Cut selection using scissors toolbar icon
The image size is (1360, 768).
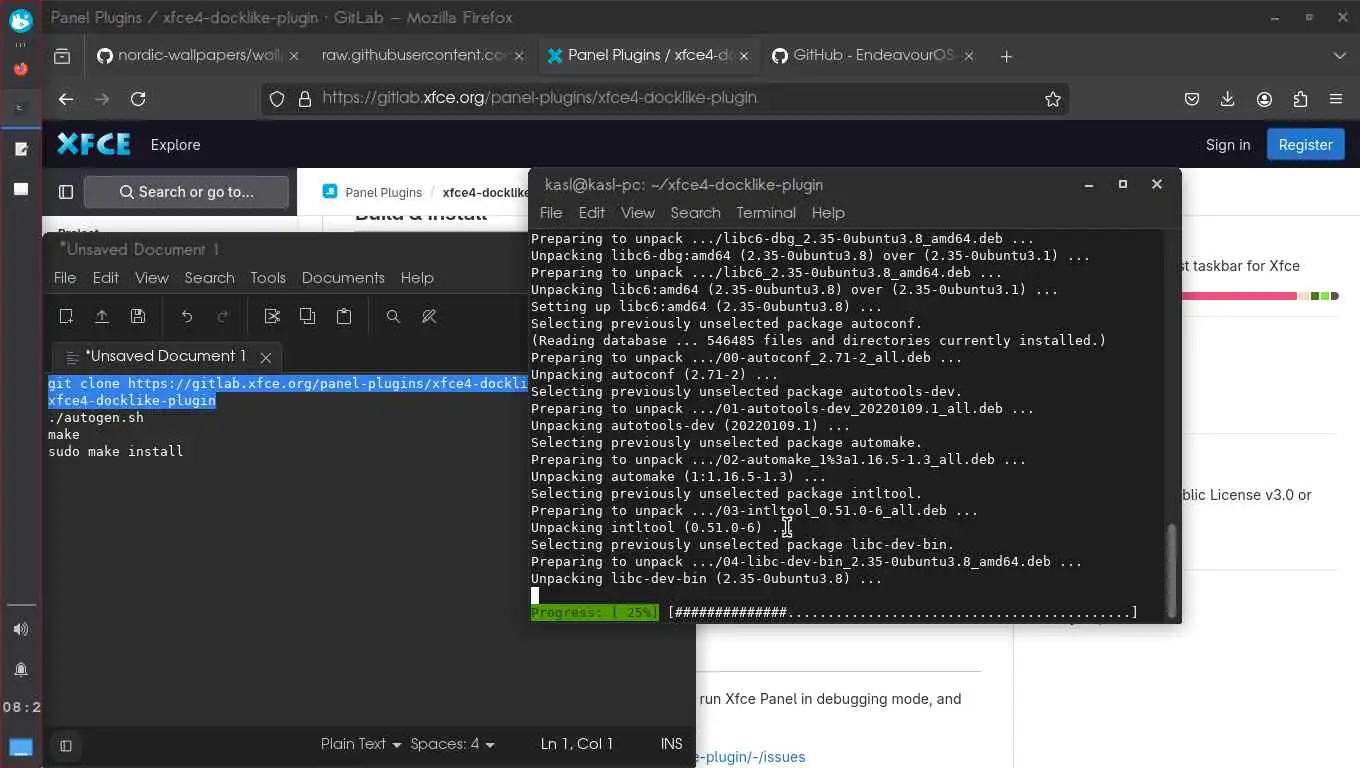(x=272, y=316)
